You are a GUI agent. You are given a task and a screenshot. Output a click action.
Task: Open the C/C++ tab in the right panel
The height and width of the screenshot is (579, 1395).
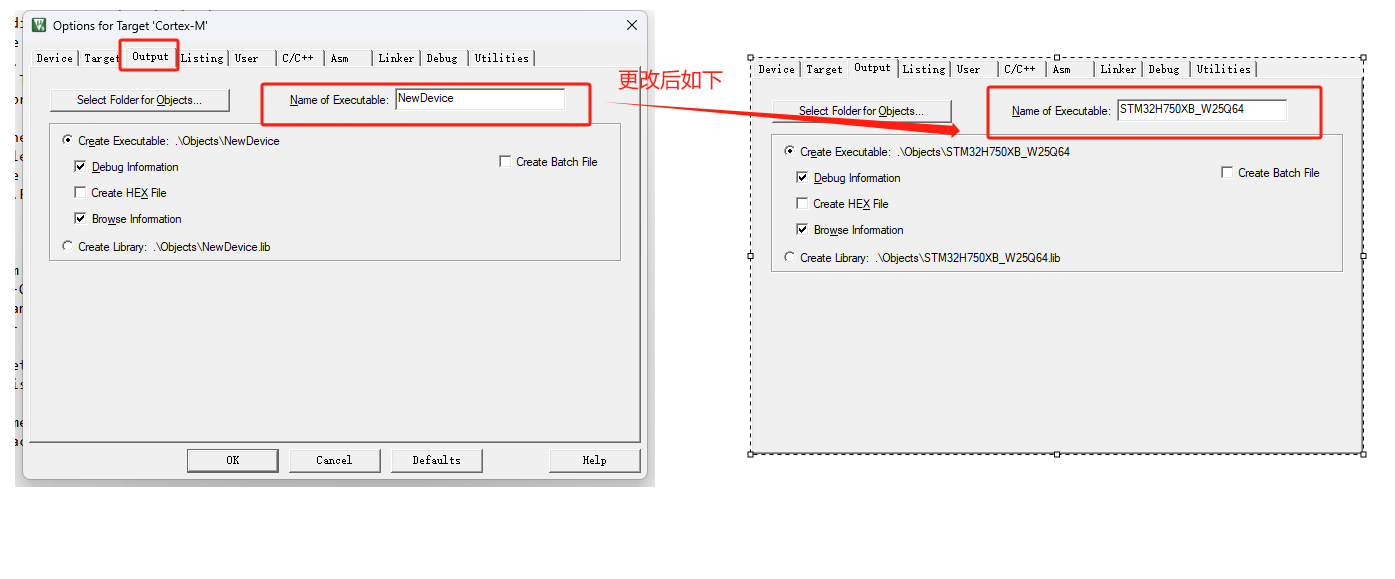1020,69
